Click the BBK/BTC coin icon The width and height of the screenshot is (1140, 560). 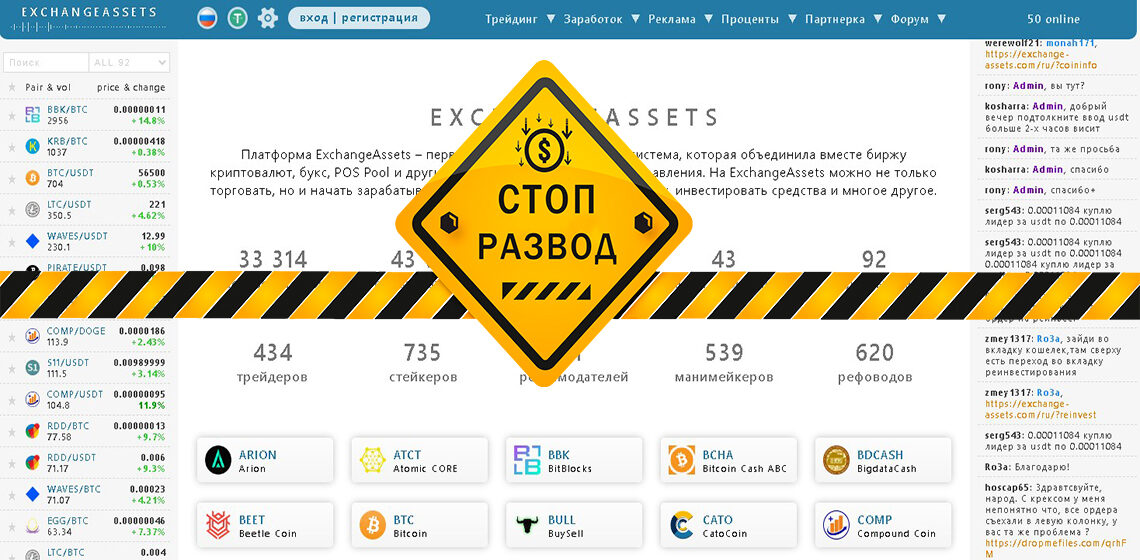pyautogui.click(x=33, y=115)
